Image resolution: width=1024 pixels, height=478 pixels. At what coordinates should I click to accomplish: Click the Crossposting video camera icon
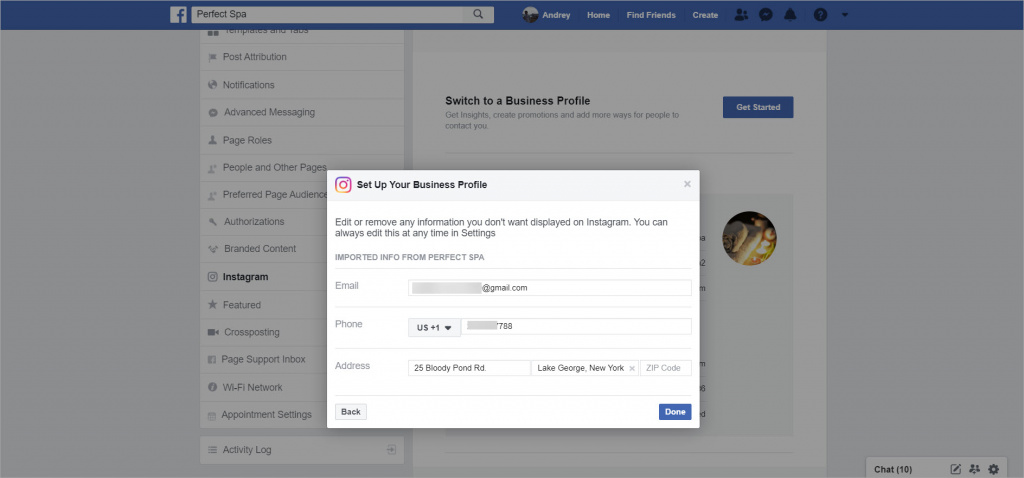tap(213, 332)
